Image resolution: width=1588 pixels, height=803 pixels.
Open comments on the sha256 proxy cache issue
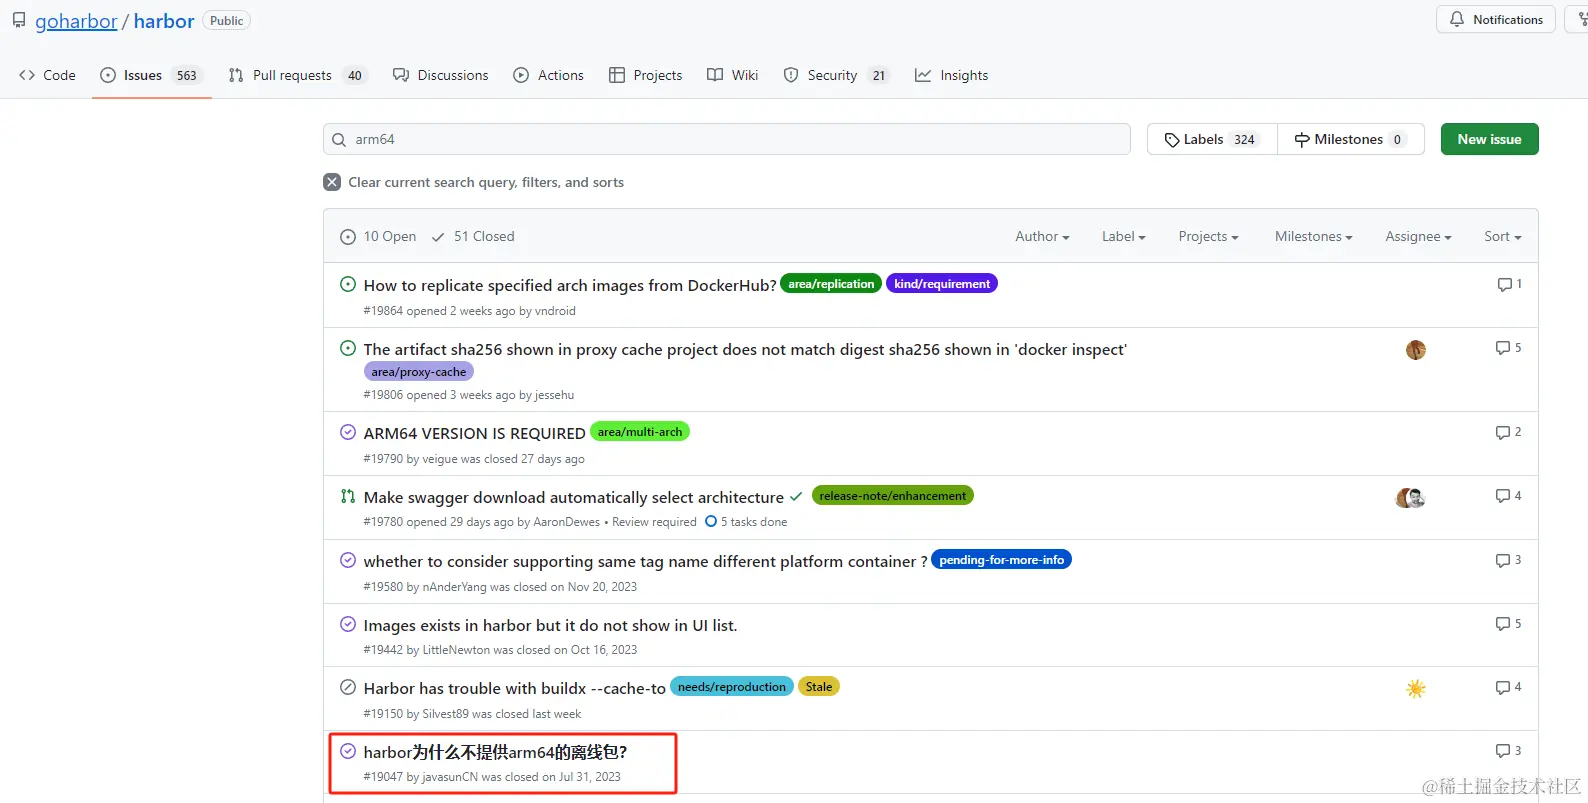point(1508,348)
